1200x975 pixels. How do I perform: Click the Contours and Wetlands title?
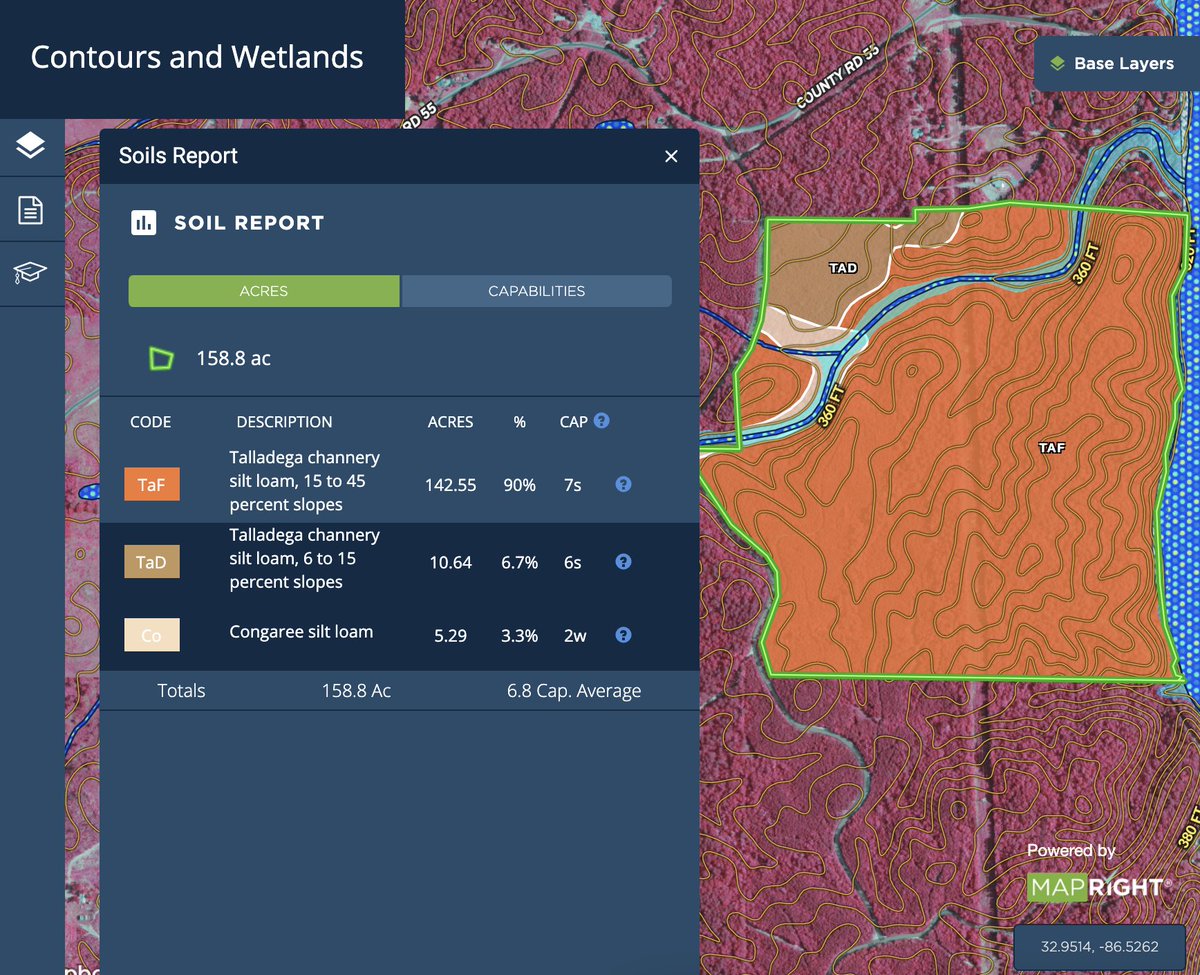coord(197,57)
